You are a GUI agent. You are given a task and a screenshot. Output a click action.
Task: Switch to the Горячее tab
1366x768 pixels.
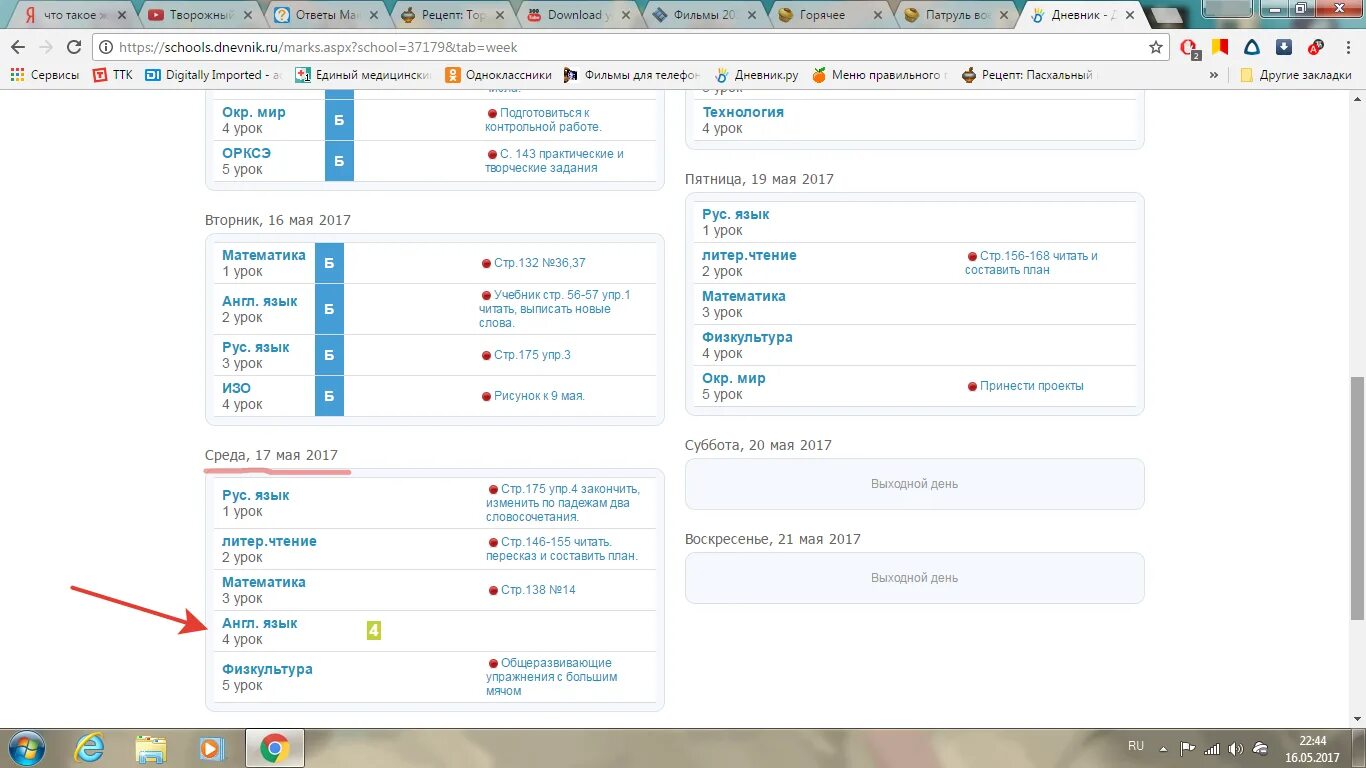point(828,15)
